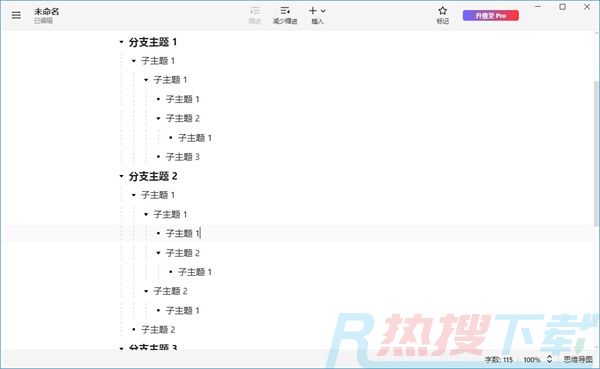This screenshot has width=600, height=369.
Task: Close the Xmind window
Action: (587, 7)
